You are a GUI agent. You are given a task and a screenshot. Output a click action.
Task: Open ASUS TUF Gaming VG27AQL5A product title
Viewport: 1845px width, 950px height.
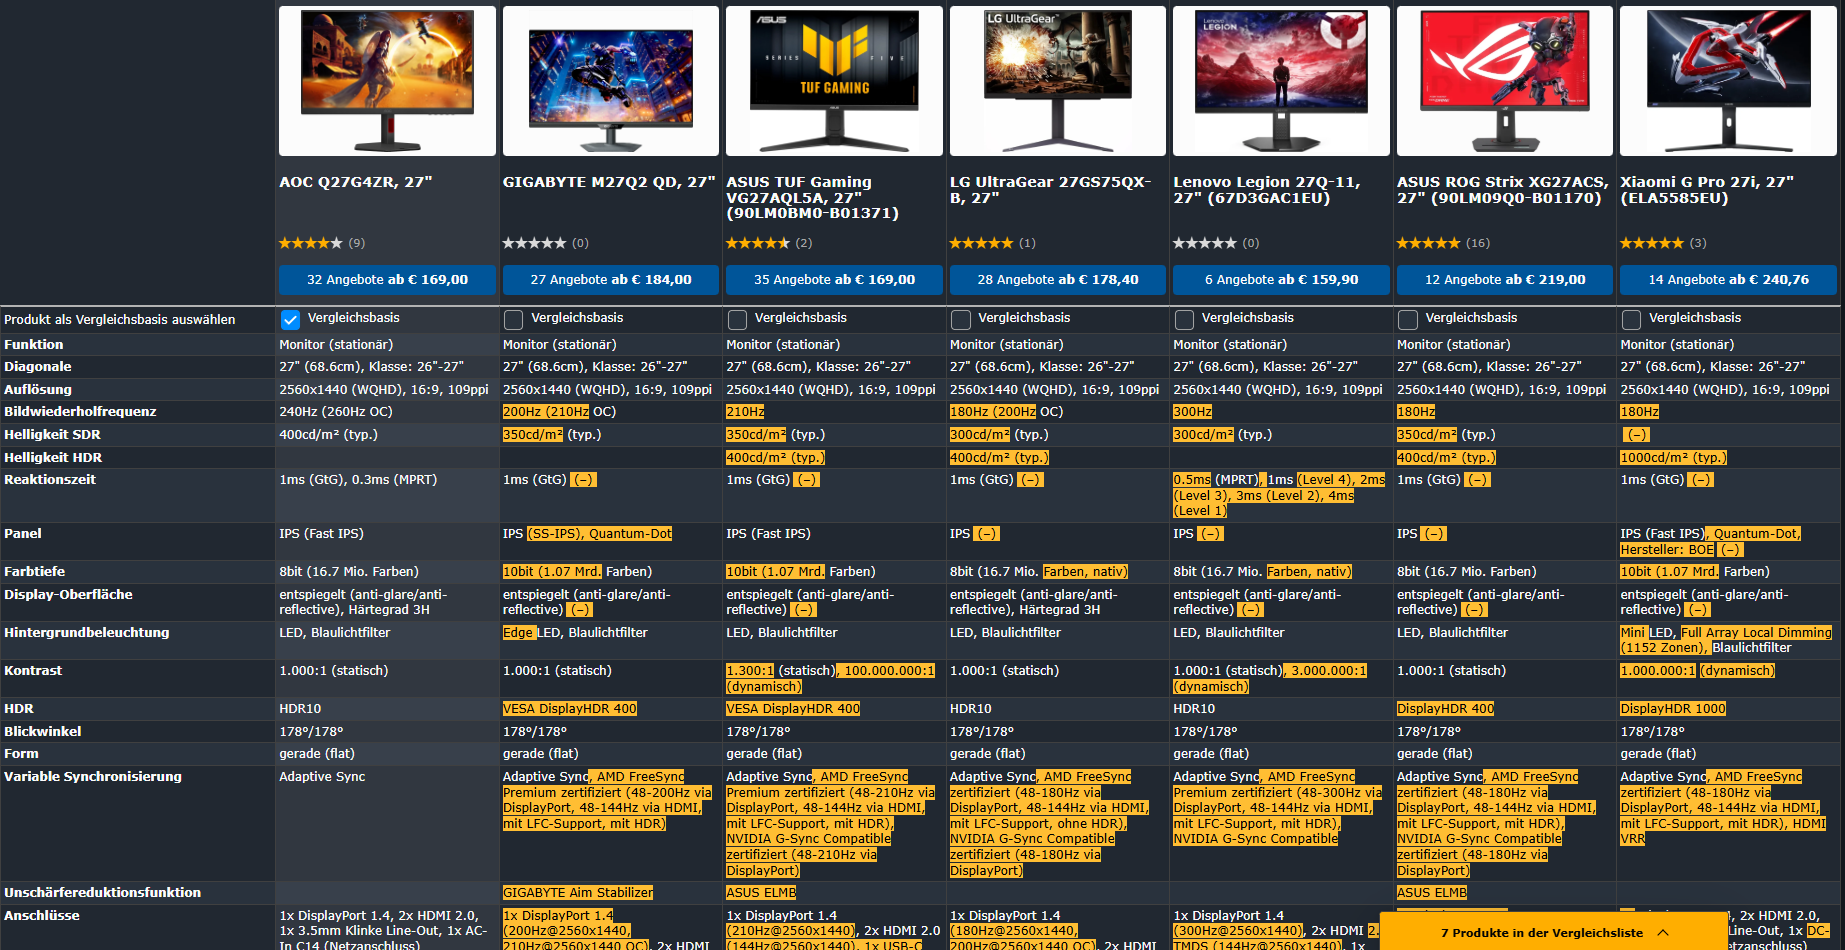pos(813,197)
